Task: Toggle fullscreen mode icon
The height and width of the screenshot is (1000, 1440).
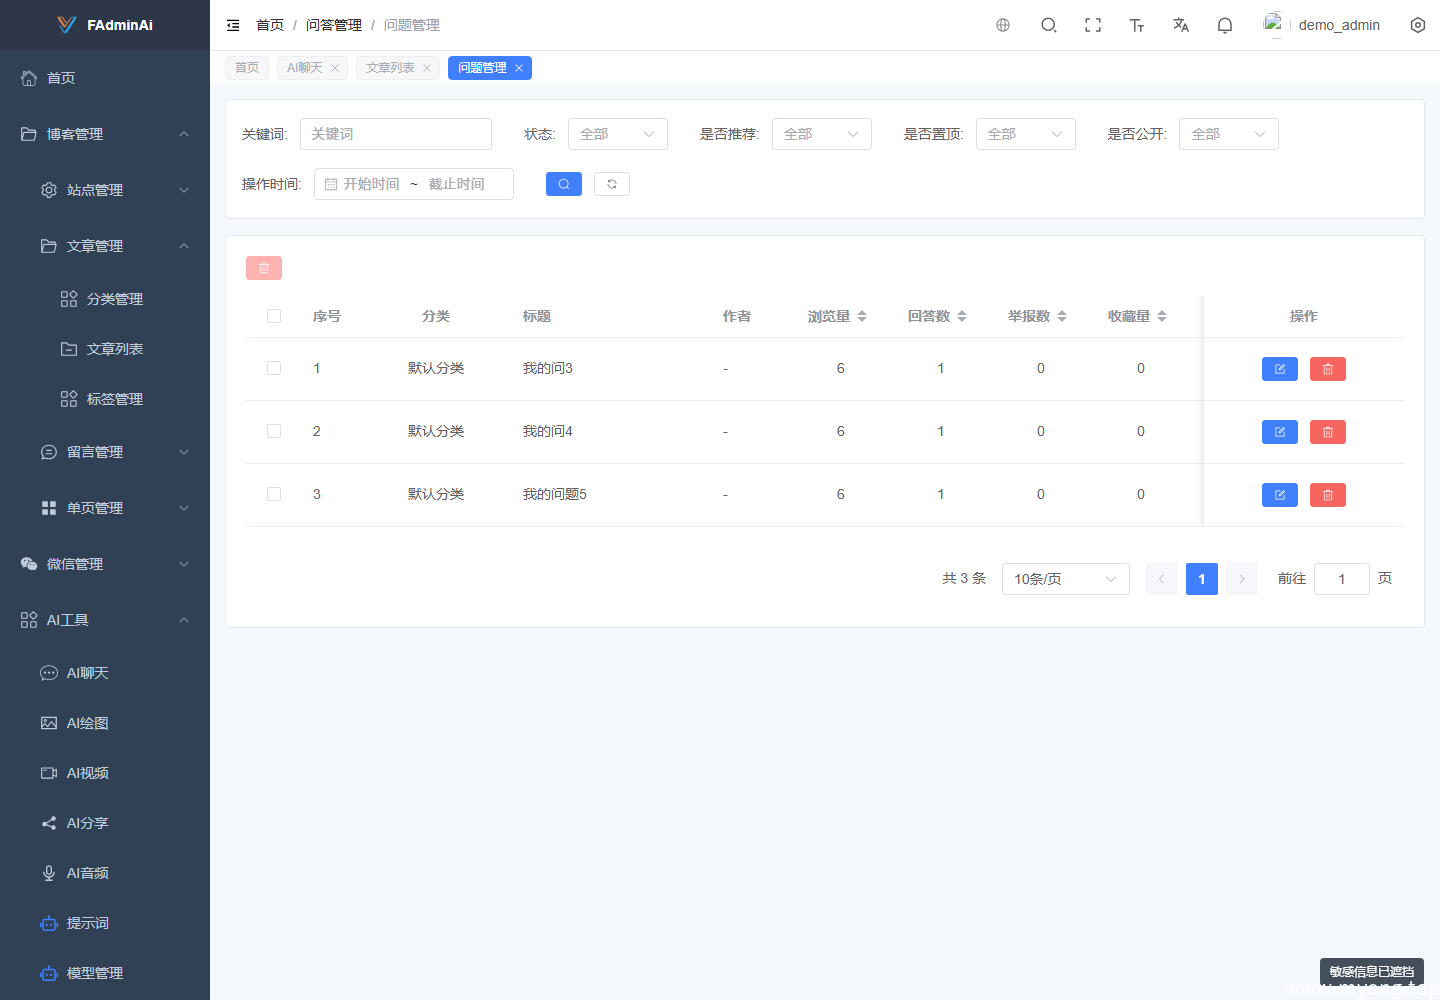Action: coord(1093,25)
